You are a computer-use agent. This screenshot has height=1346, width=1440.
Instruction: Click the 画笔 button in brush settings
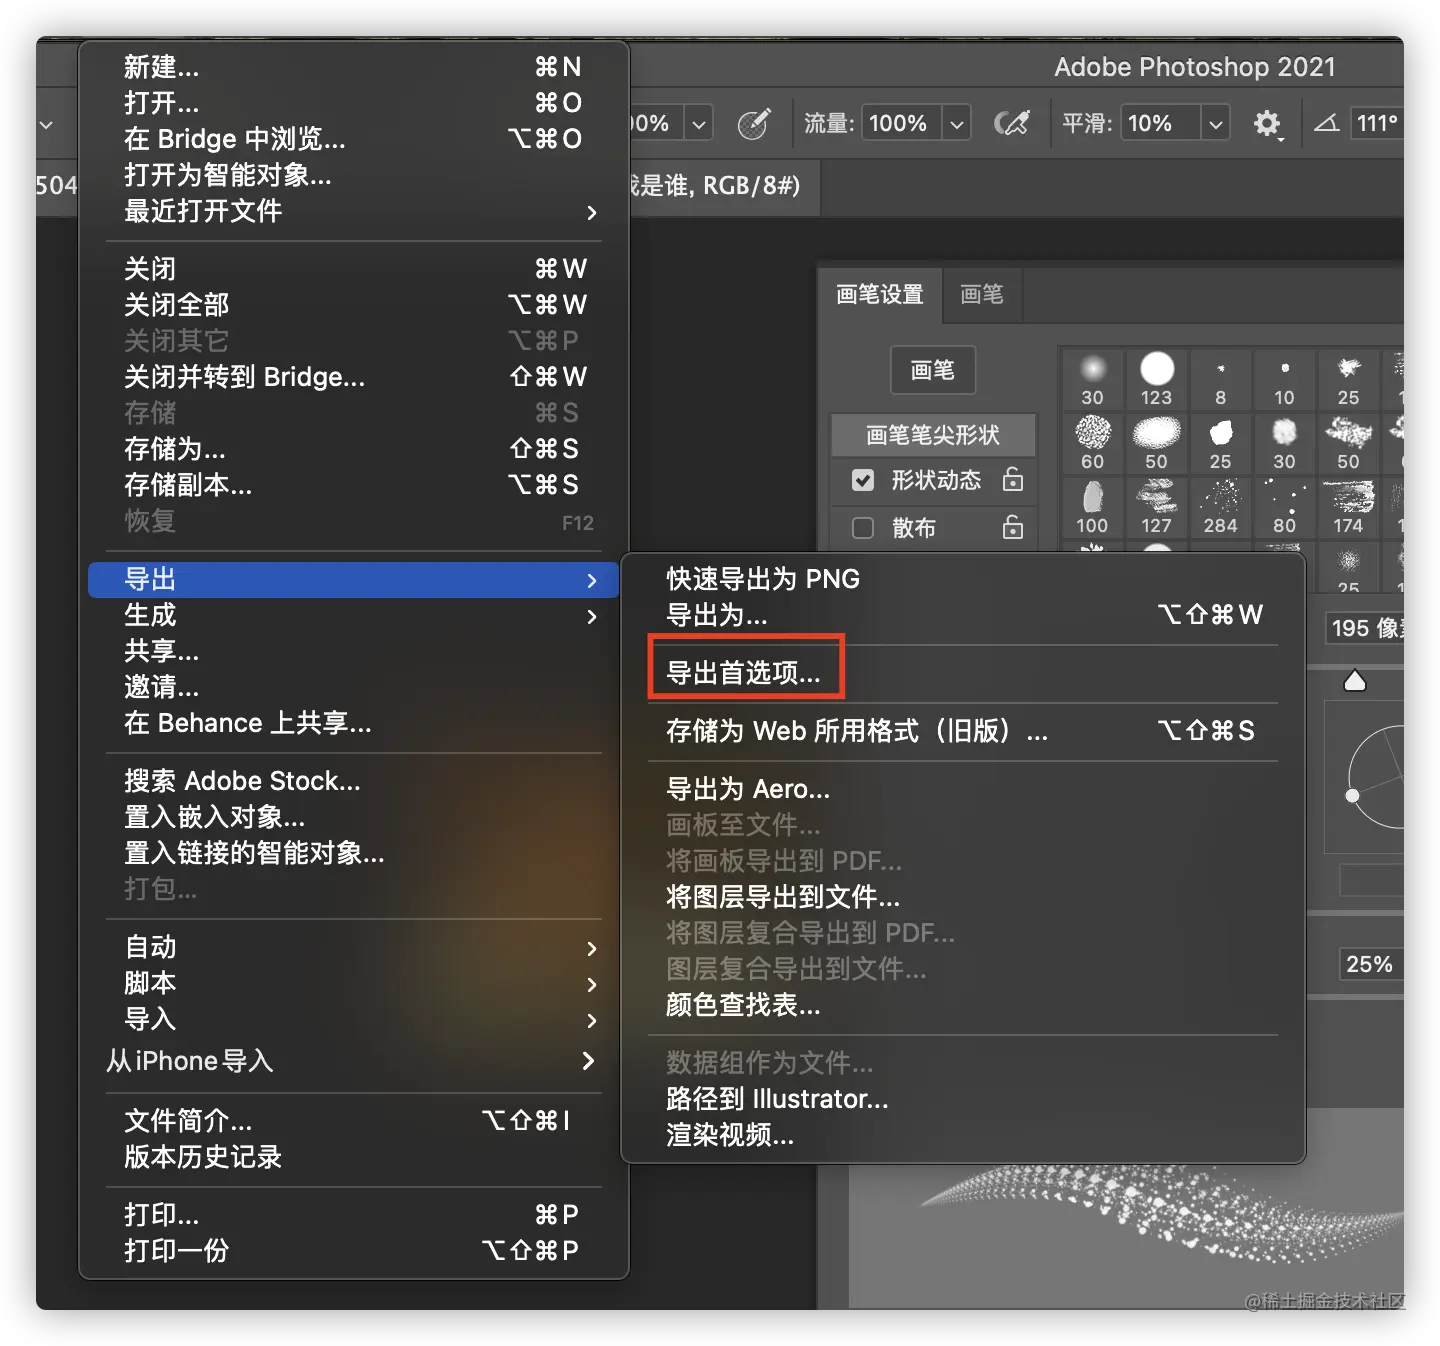tap(933, 370)
